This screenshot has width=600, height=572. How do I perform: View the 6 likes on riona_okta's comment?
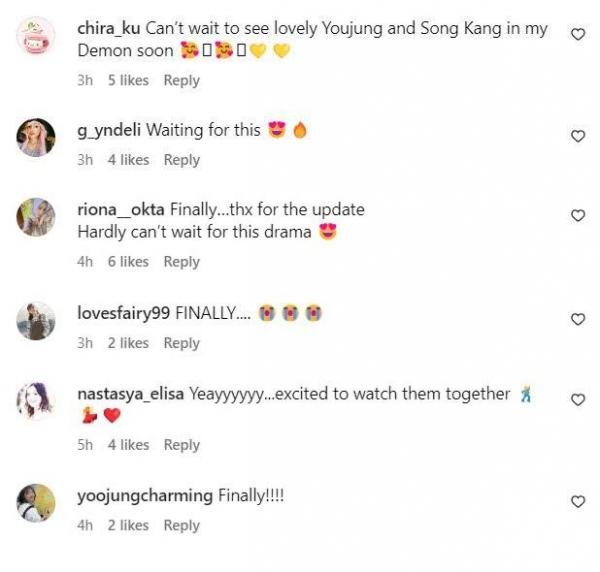[x=128, y=262]
